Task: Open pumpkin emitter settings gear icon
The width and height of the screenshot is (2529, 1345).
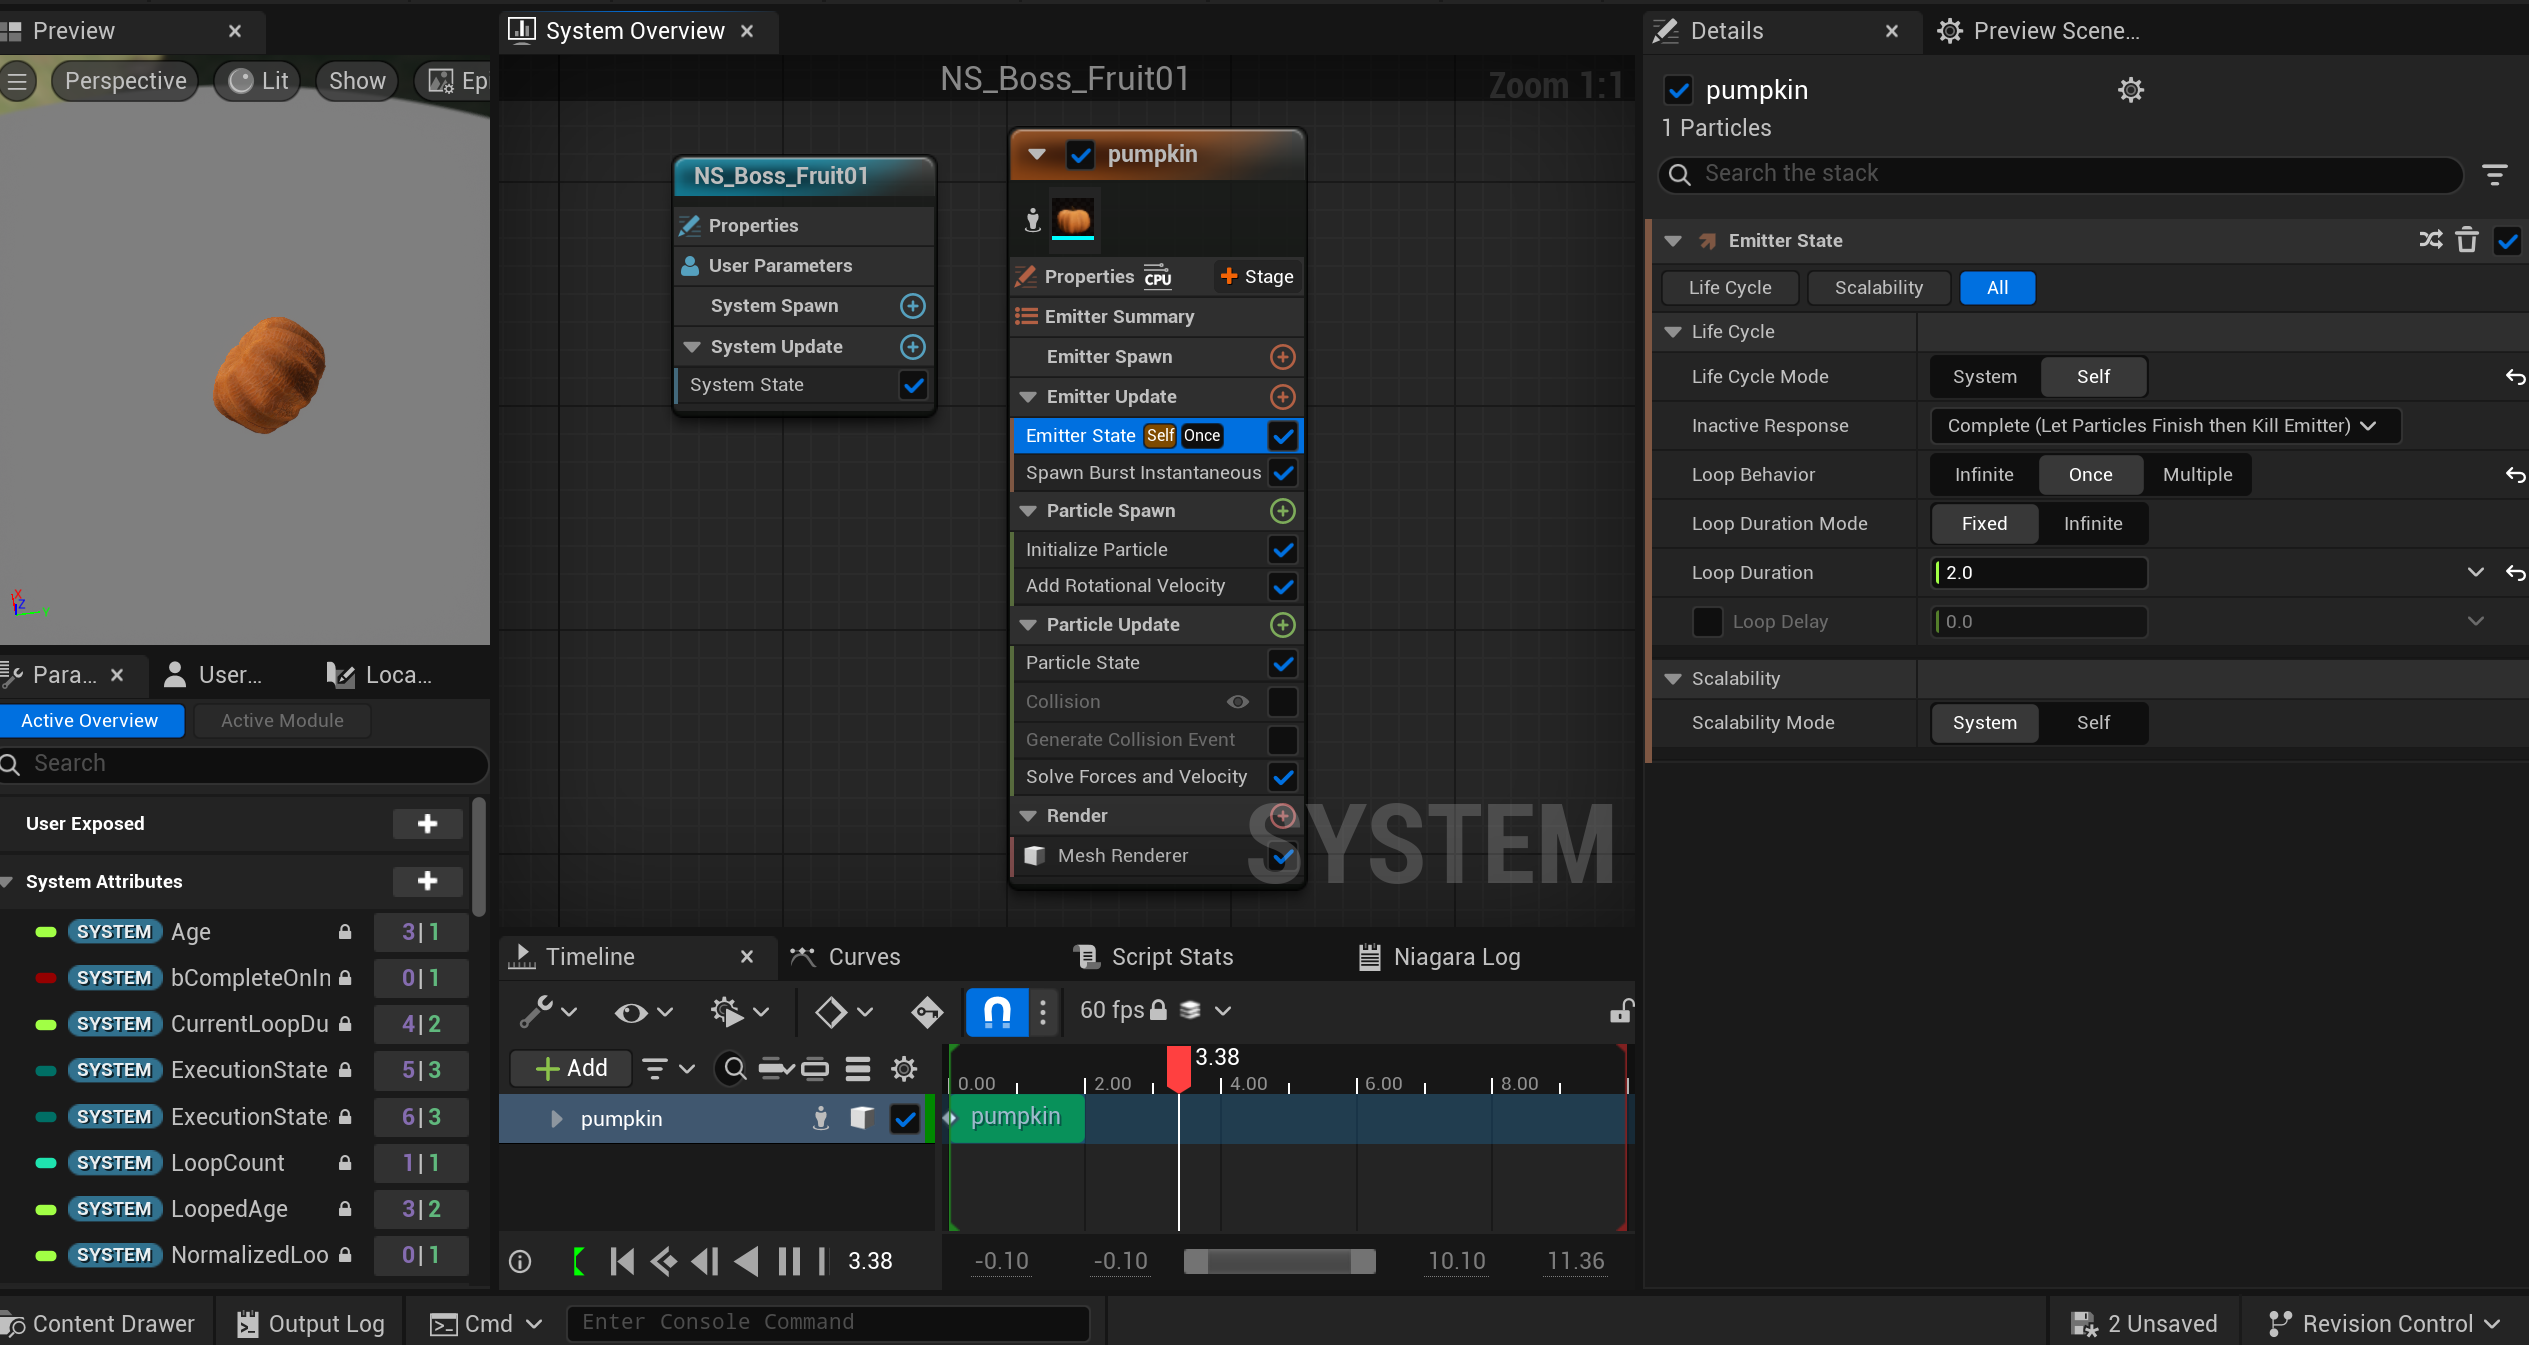Action: pos(2130,90)
